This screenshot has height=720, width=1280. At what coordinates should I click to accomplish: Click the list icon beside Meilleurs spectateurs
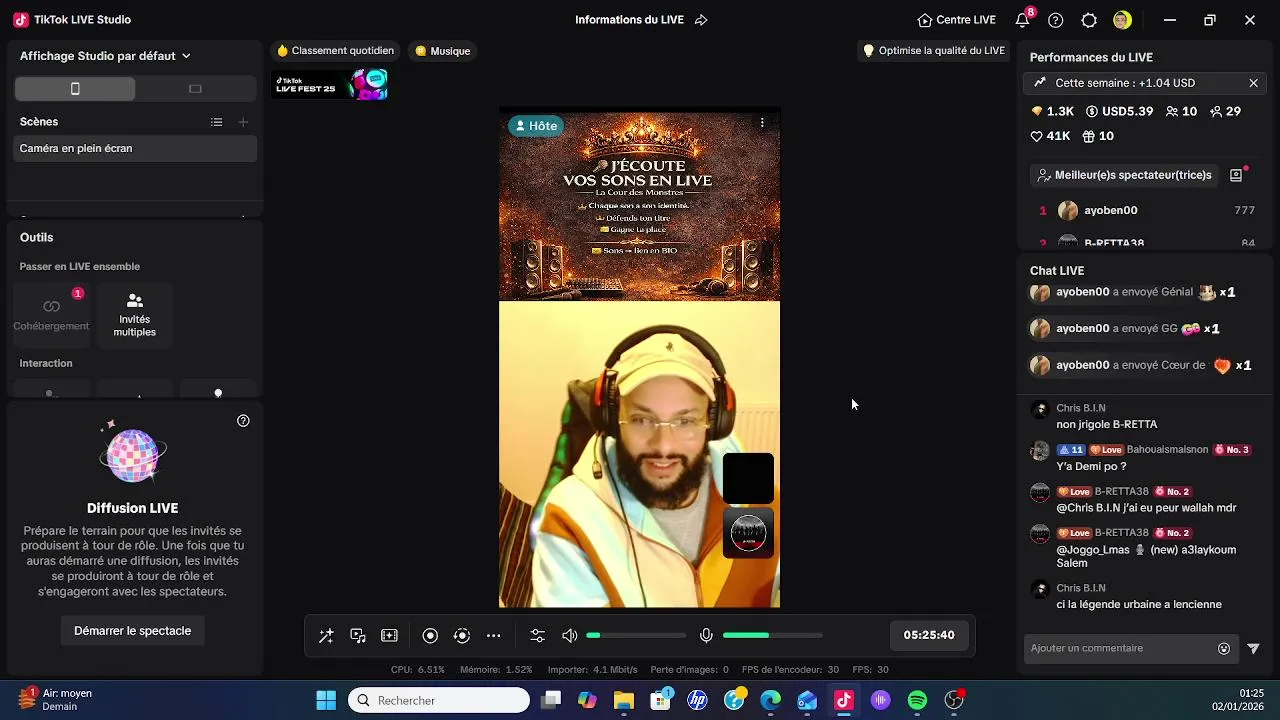[1236, 175]
